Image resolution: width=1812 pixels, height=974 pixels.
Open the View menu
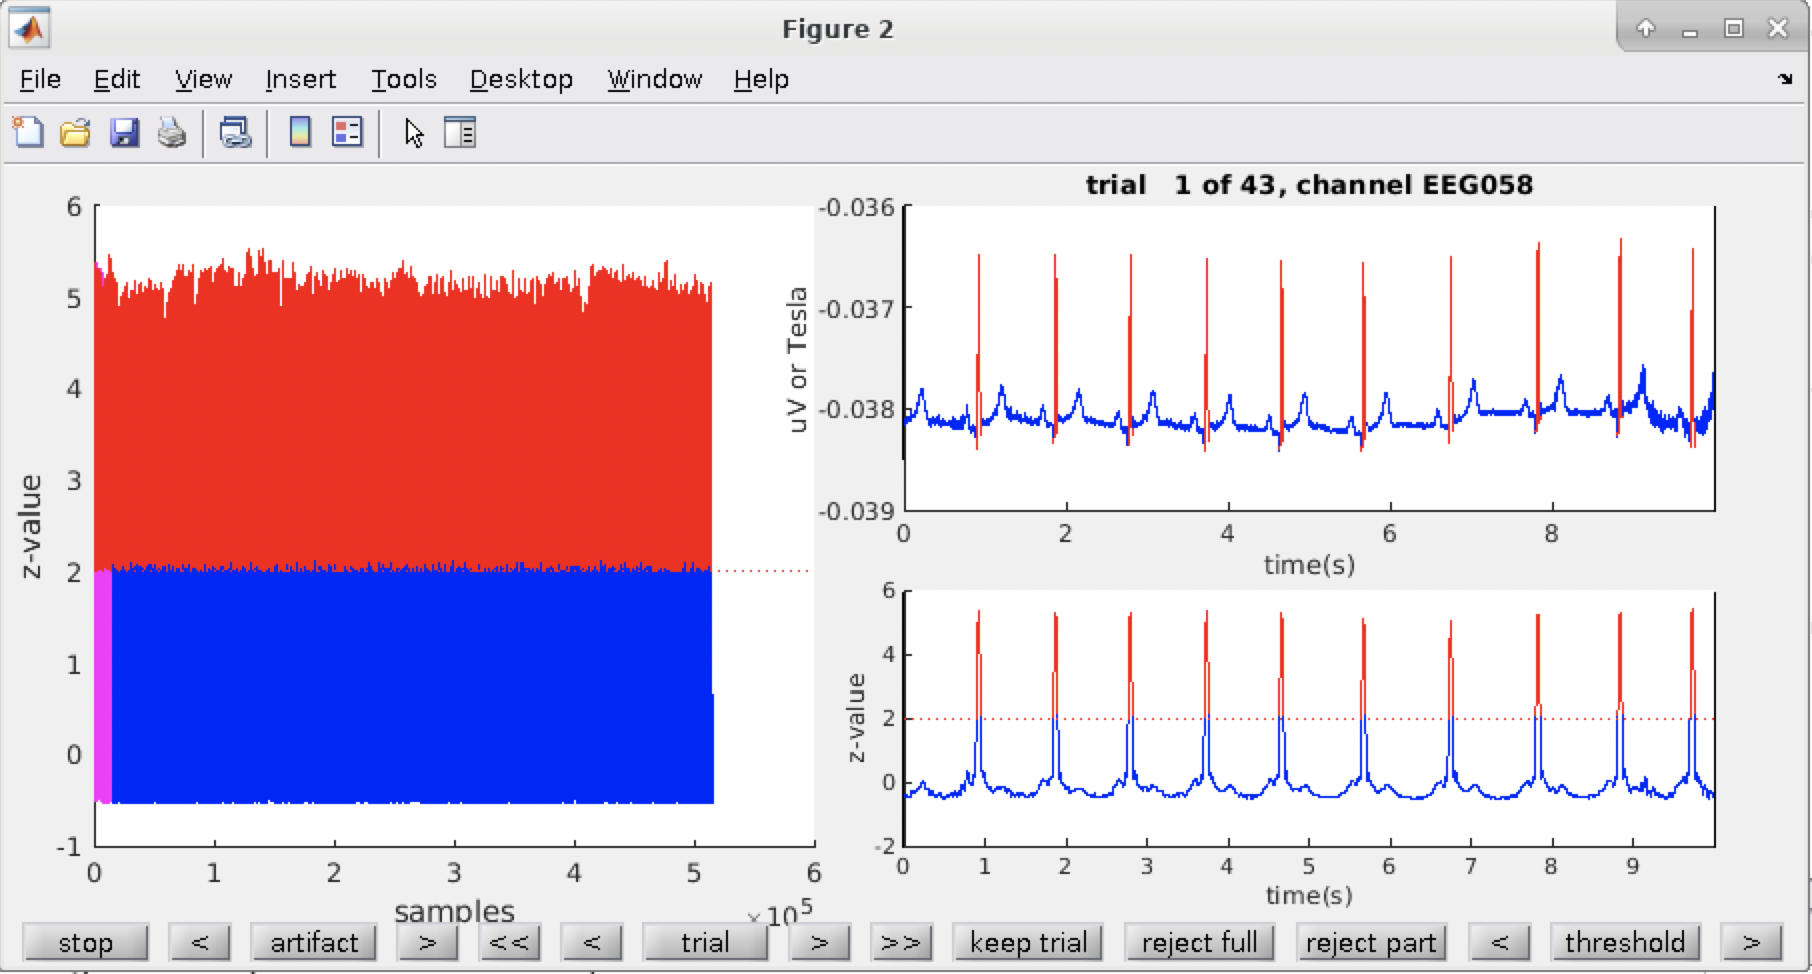203,79
